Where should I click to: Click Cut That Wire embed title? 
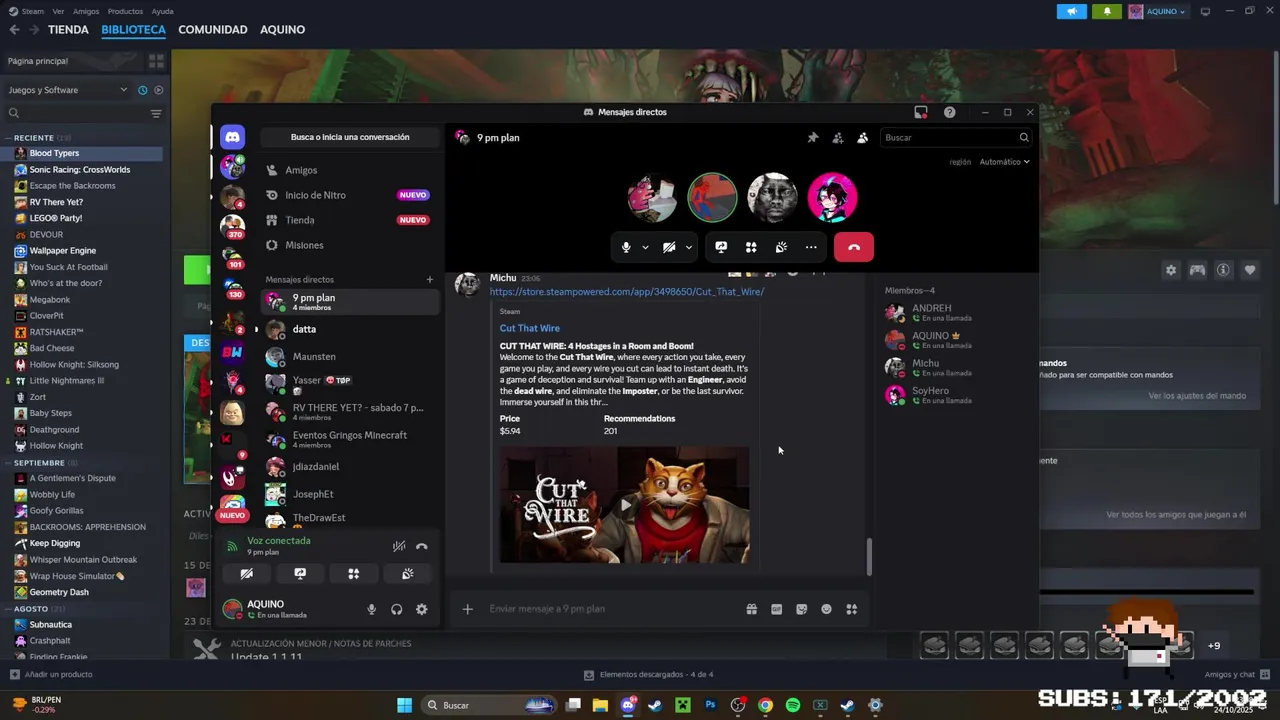pos(530,328)
